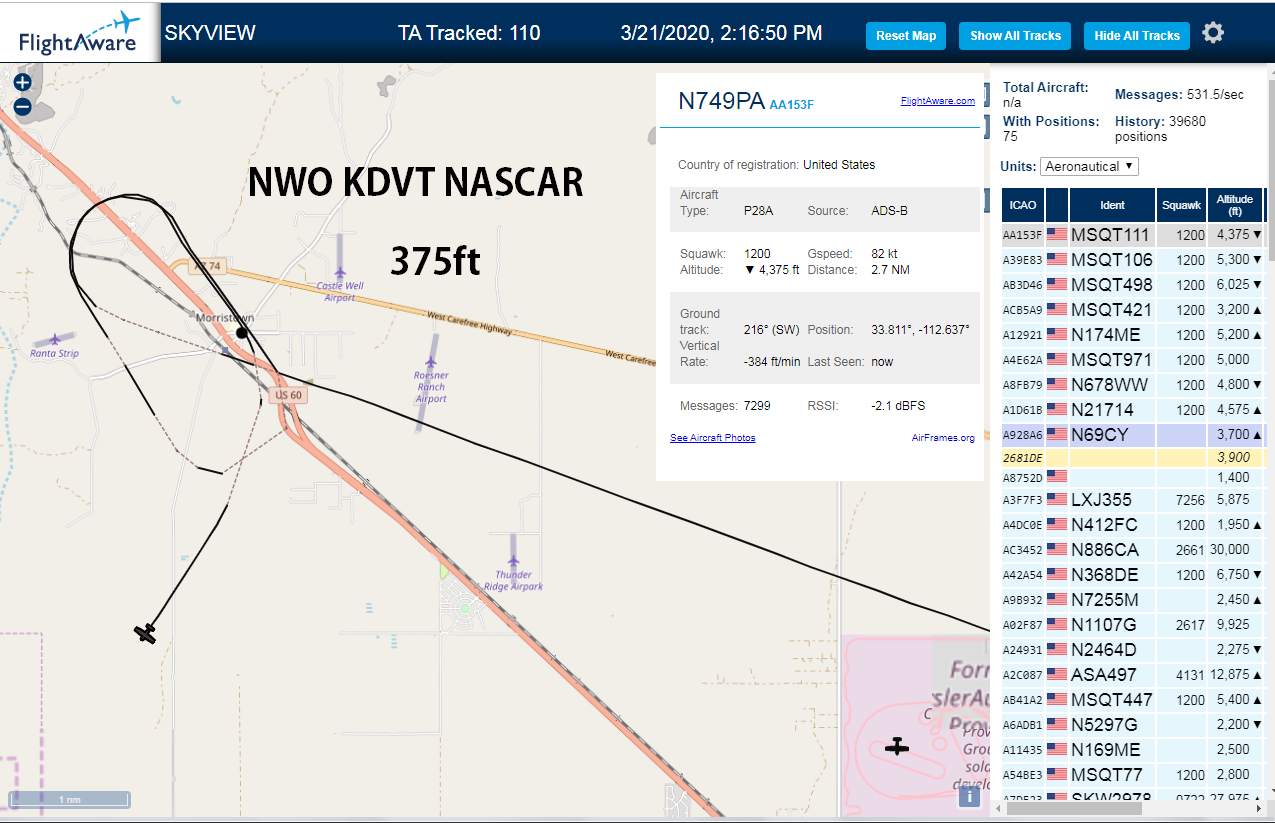
Task: Click the US flag in N69CY row
Action: 1057,435
